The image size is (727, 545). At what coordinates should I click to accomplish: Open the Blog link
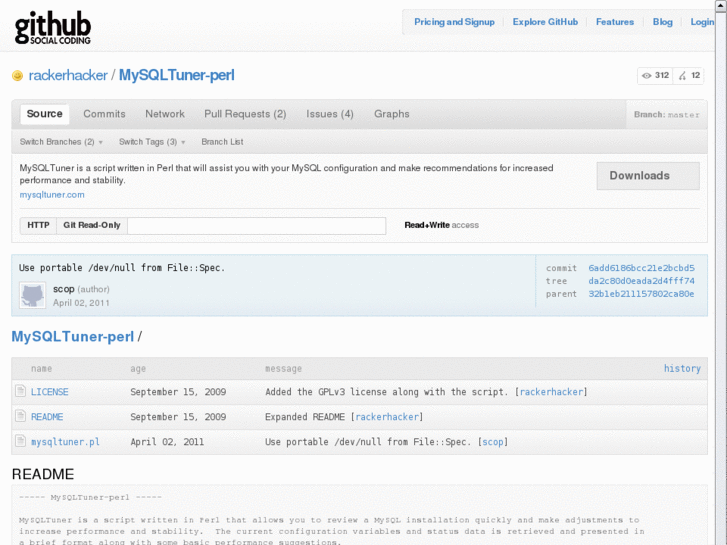click(663, 22)
